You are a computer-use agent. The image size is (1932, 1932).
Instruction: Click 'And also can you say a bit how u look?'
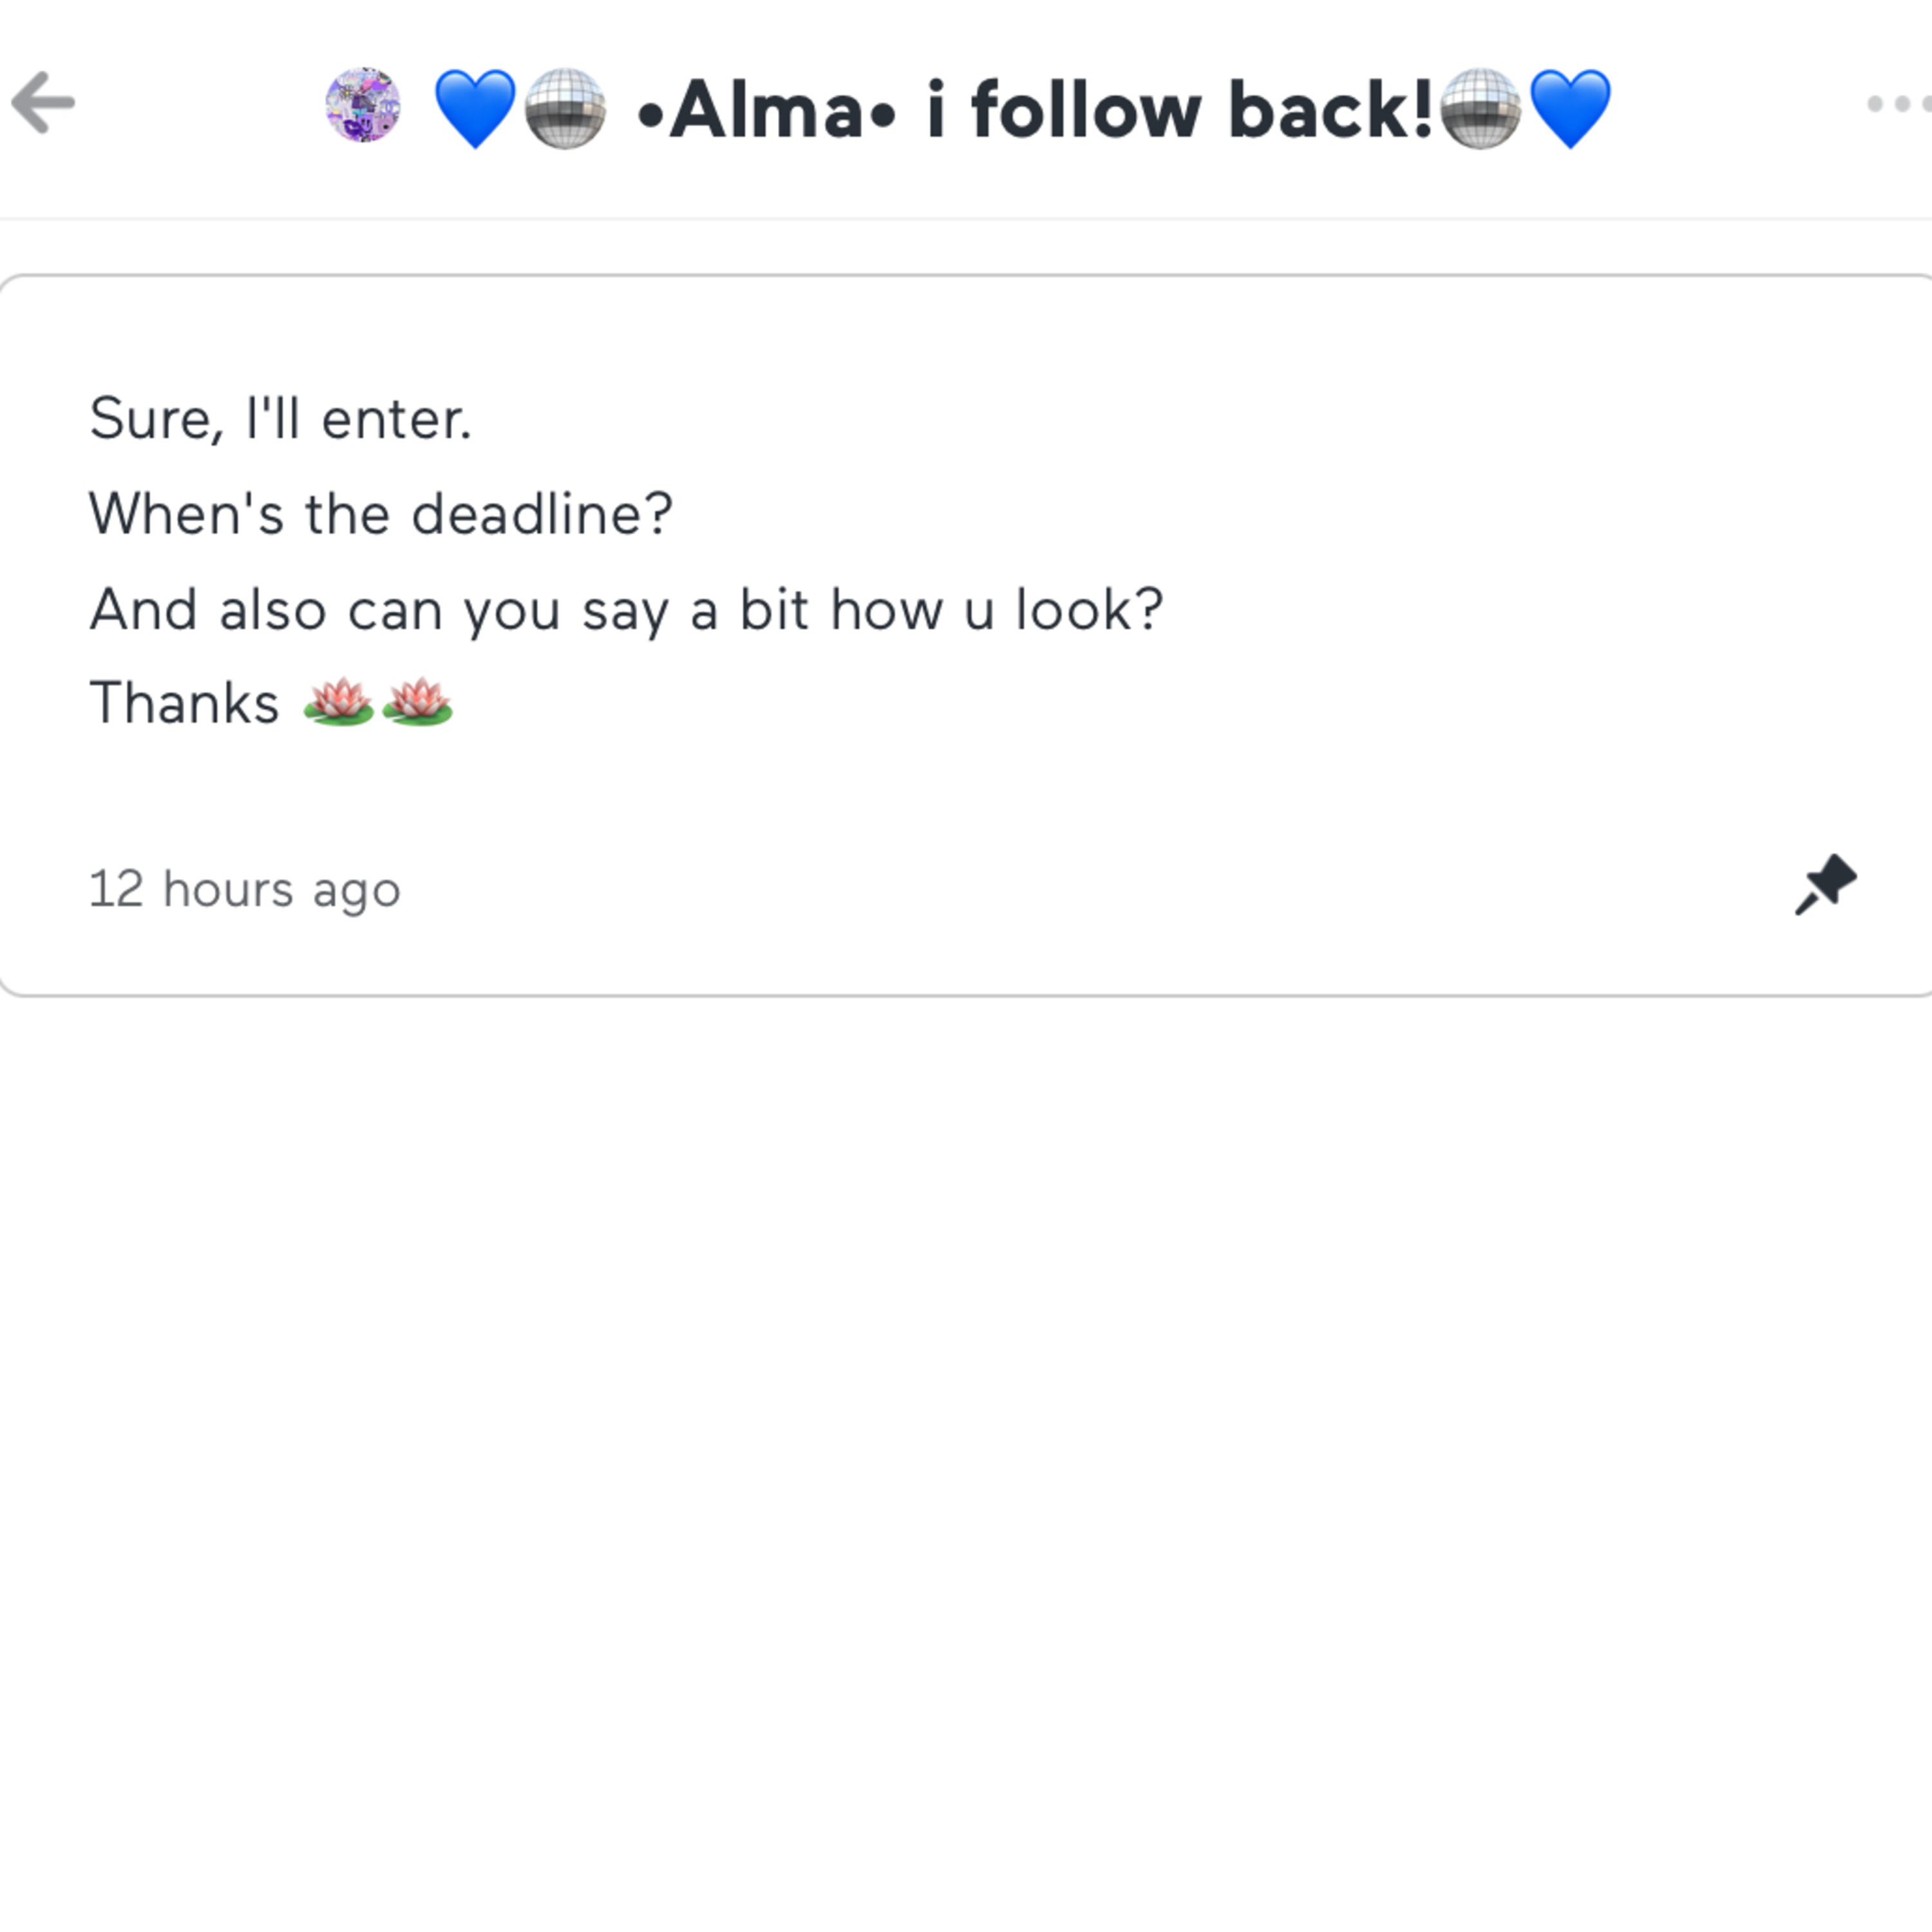pyautogui.click(x=627, y=610)
